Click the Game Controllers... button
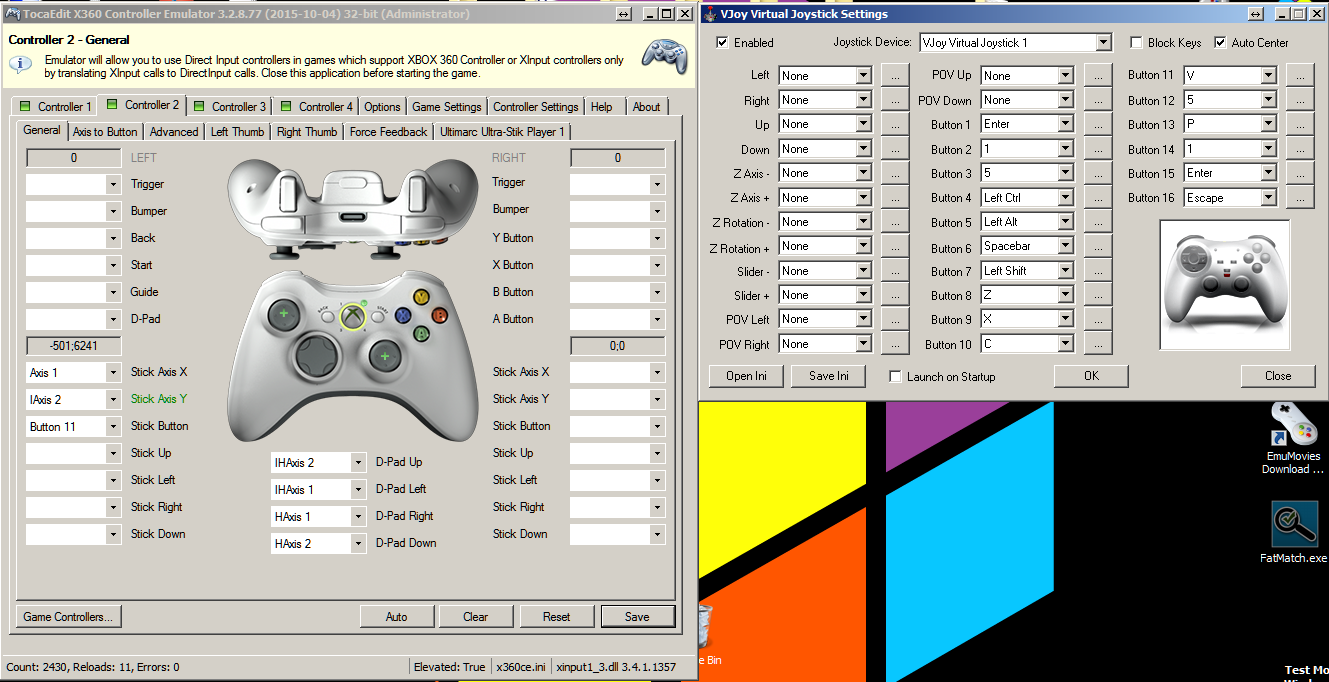1329x682 pixels. 68,617
